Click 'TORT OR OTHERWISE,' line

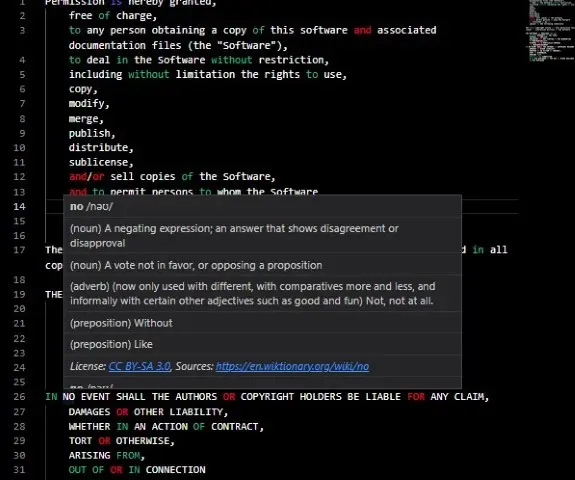coord(122,441)
